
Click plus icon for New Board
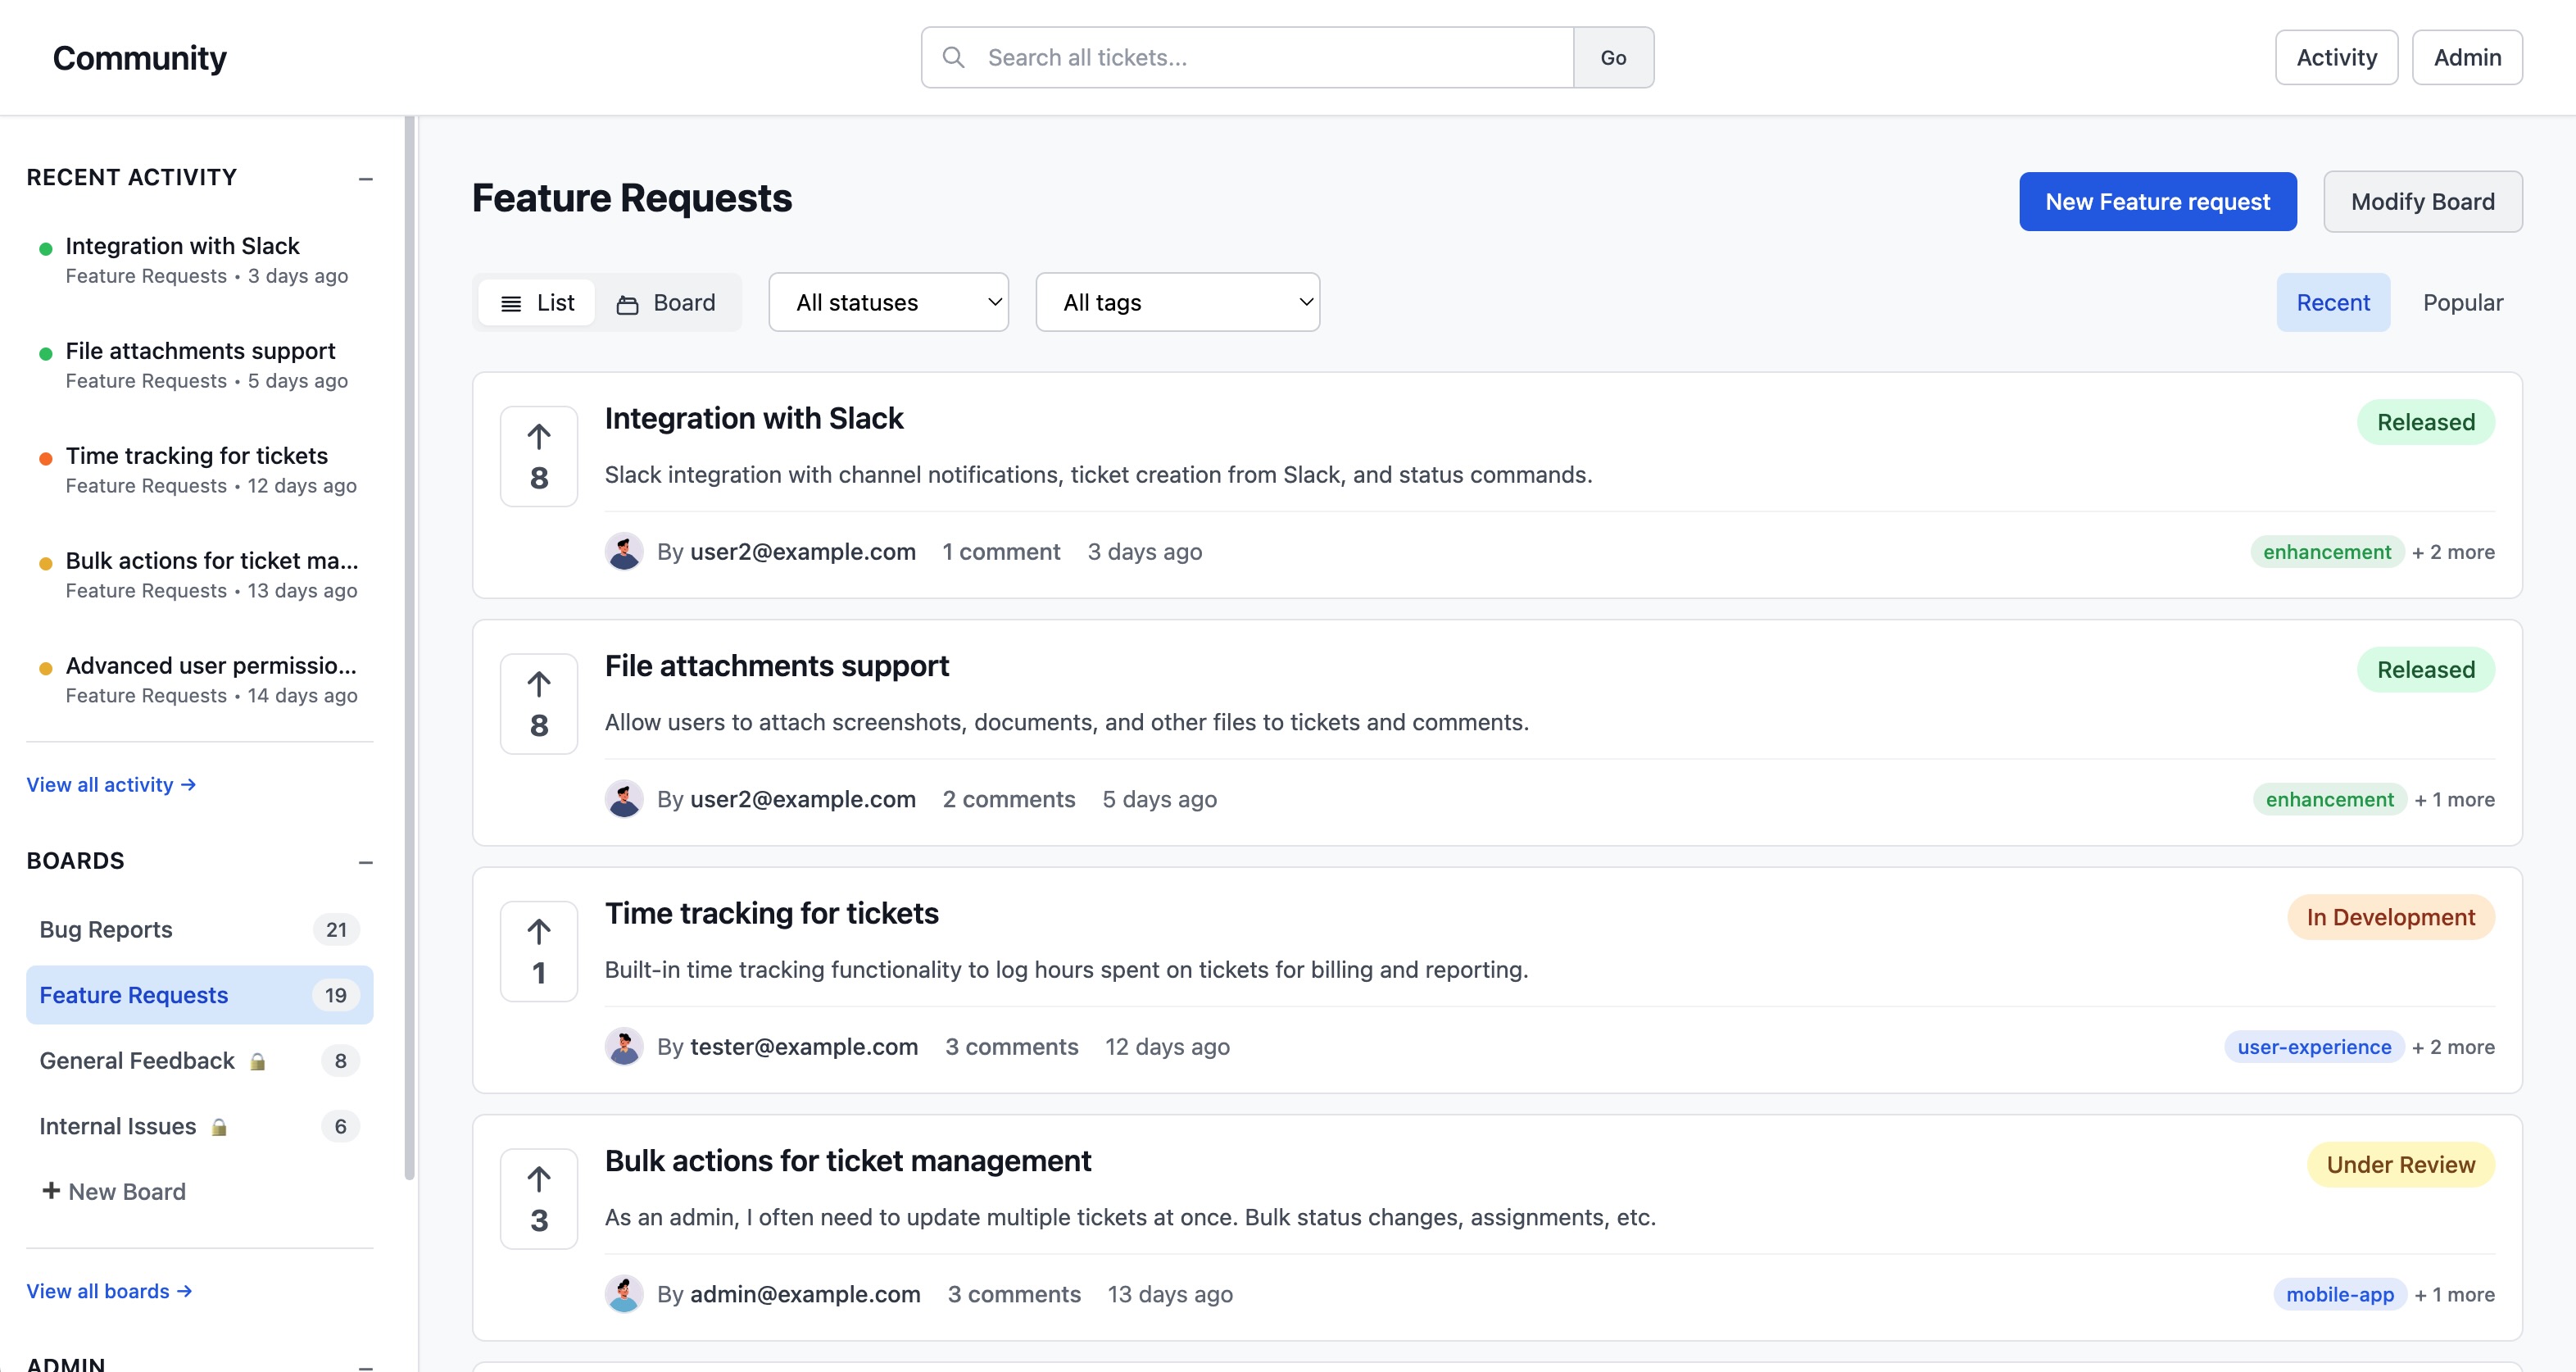(x=51, y=1190)
